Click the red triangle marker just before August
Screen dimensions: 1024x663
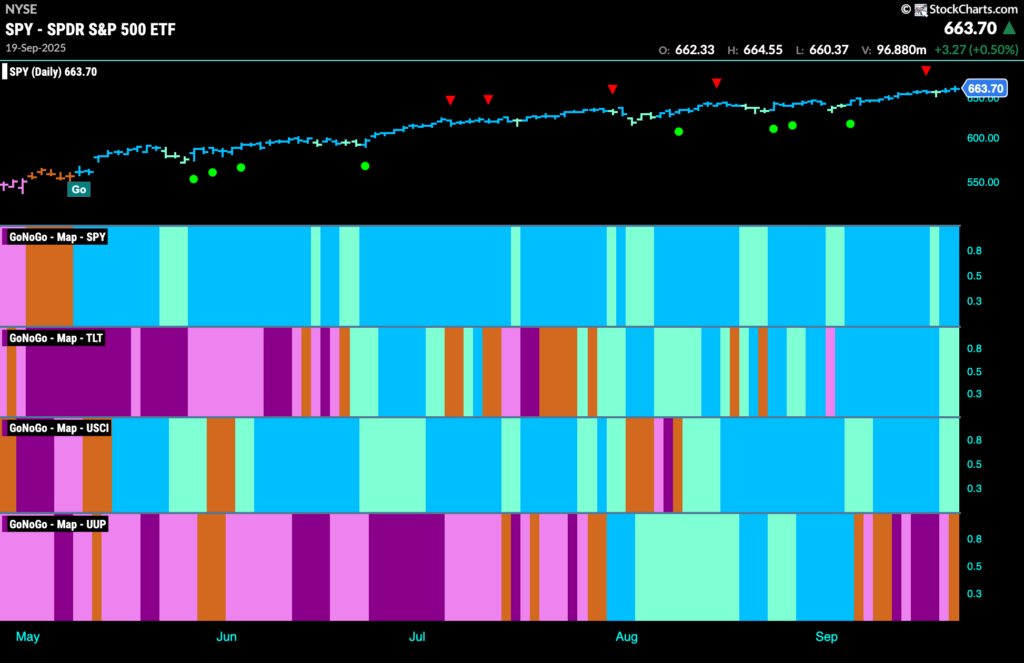[x=612, y=89]
